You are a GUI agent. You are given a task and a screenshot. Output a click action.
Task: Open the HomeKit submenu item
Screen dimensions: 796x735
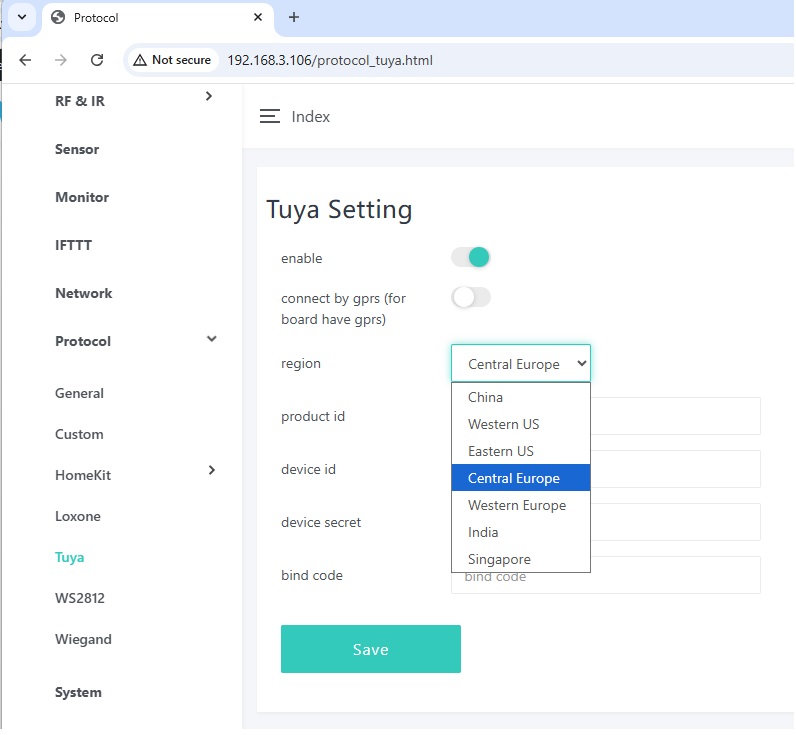pos(83,475)
